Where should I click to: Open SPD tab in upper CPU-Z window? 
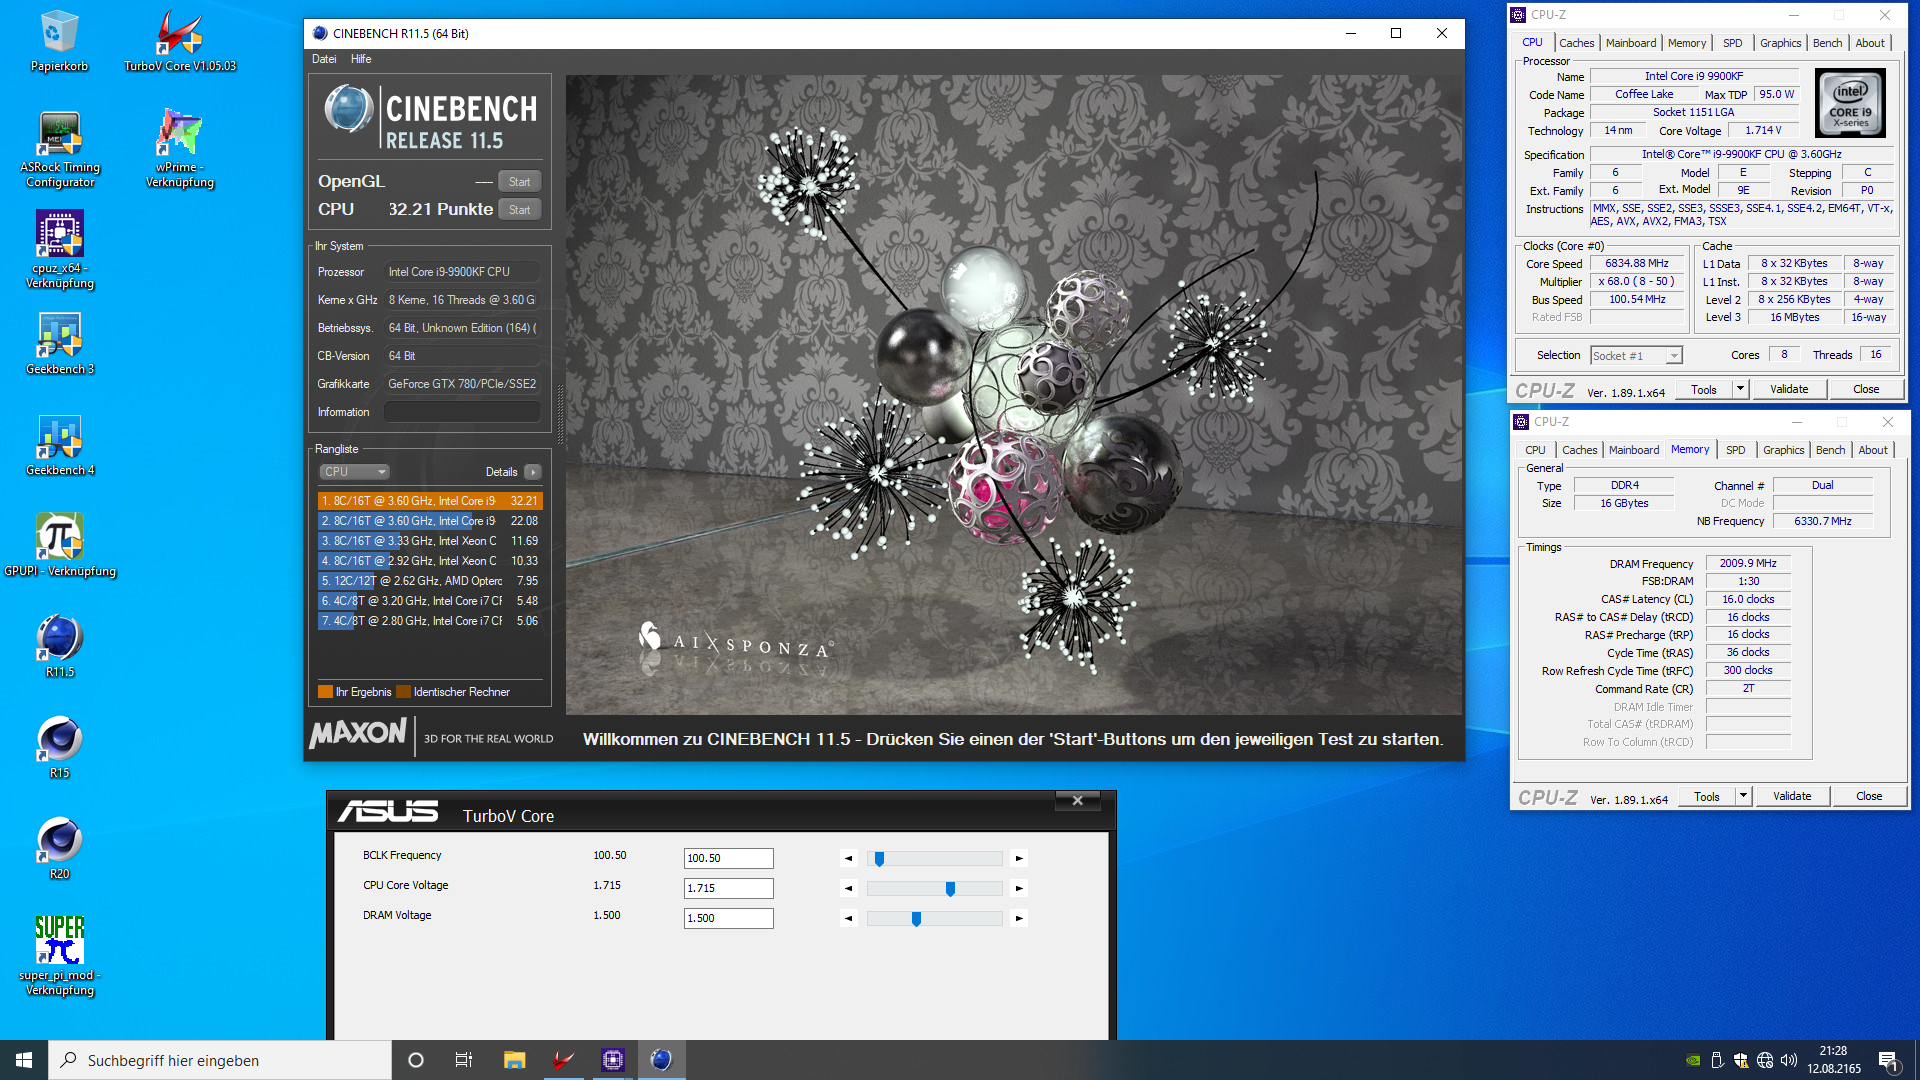[1733, 43]
